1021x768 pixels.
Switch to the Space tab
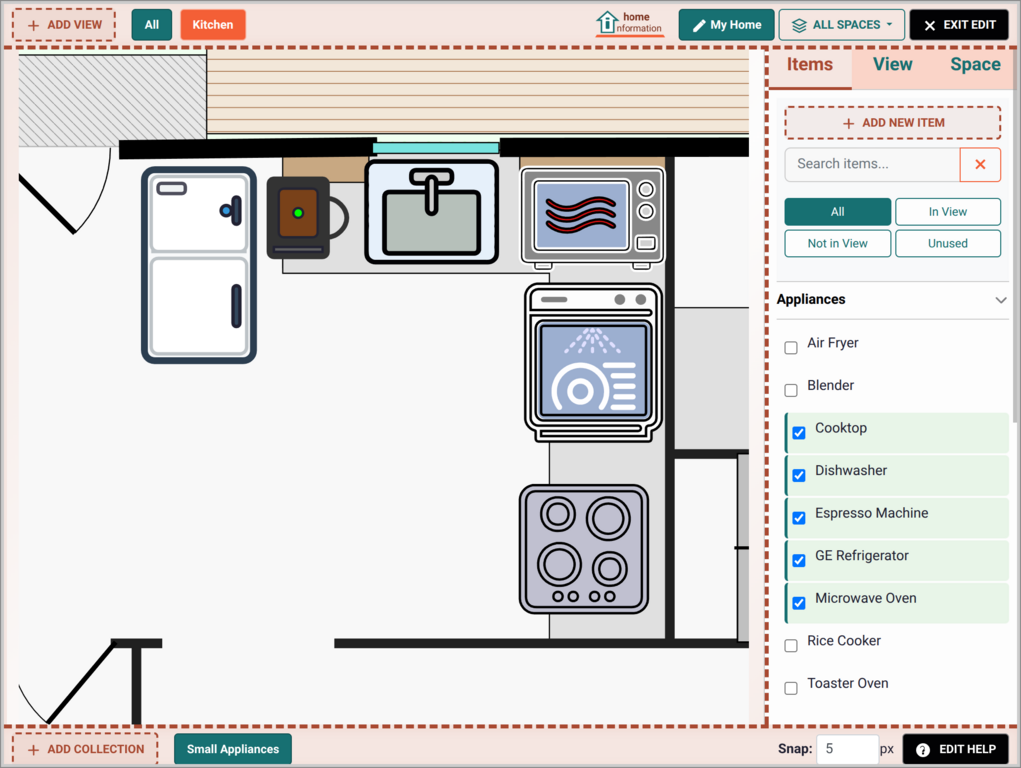click(975, 64)
